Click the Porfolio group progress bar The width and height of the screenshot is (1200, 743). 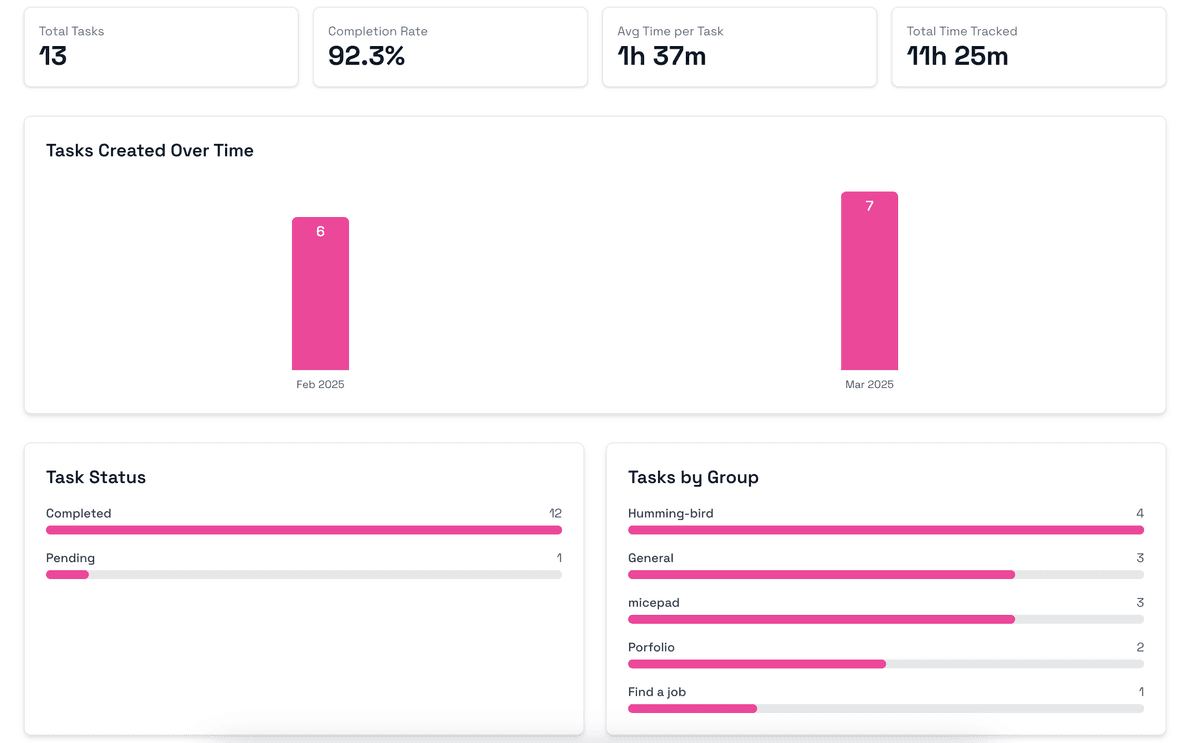[x=885, y=664]
